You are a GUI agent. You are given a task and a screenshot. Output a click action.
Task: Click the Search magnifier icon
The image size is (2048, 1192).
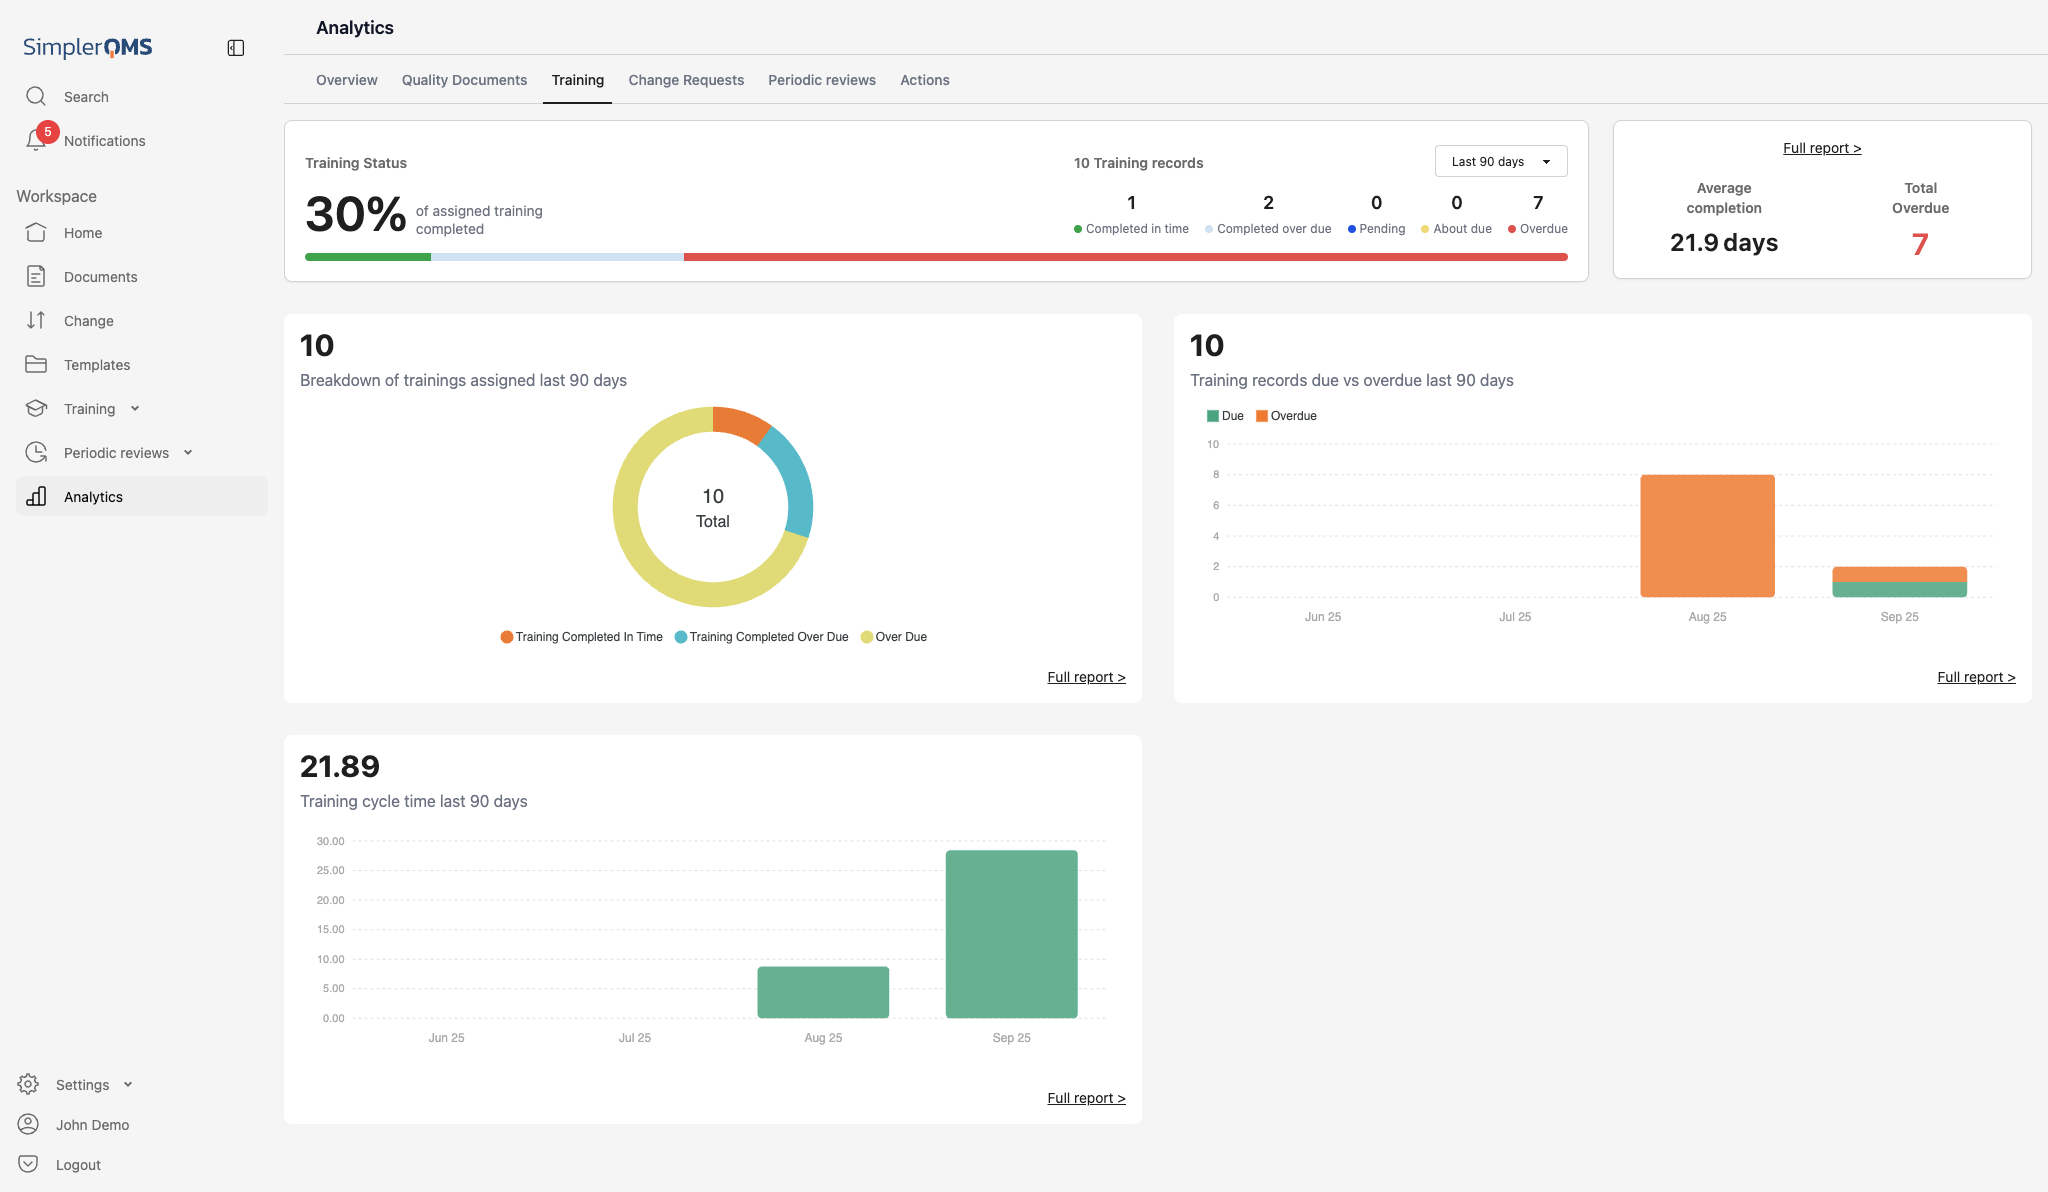point(36,96)
